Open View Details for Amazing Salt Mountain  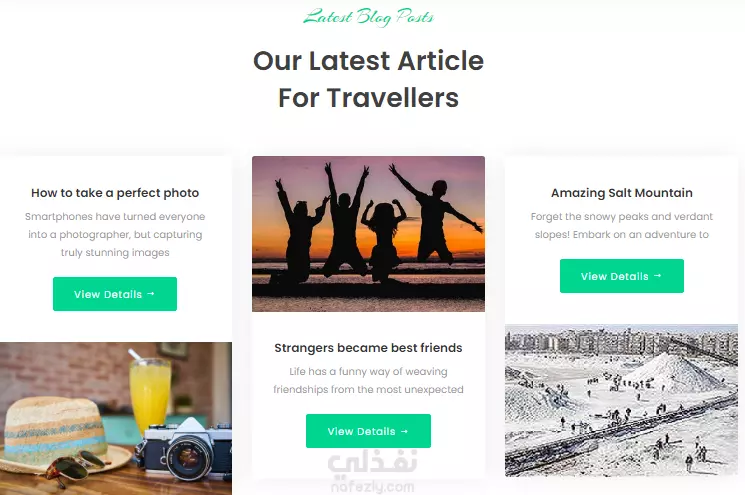[621, 276]
